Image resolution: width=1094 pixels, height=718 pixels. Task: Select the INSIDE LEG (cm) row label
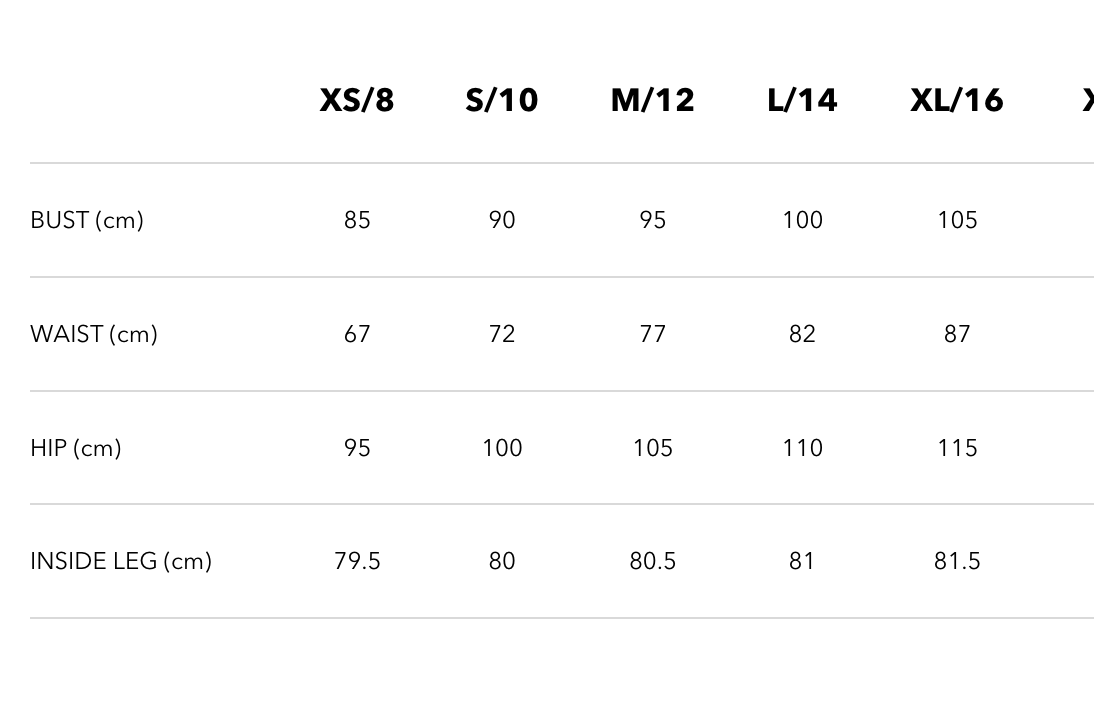click(x=121, y=561)
